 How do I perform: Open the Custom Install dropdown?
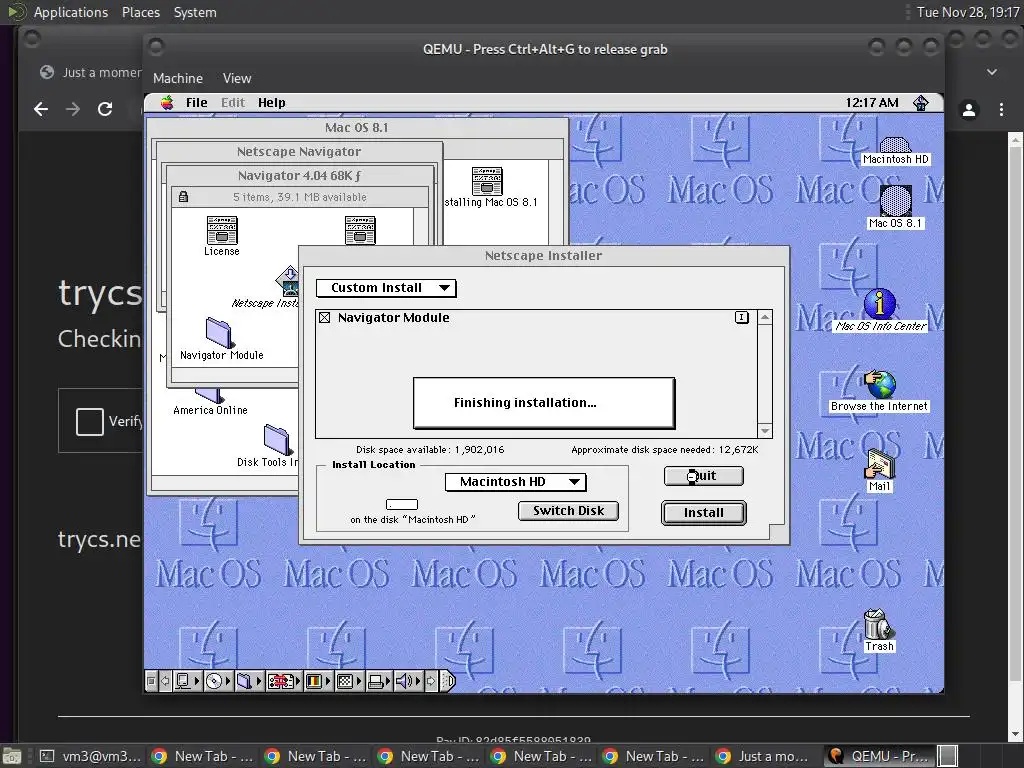point(386,288)
